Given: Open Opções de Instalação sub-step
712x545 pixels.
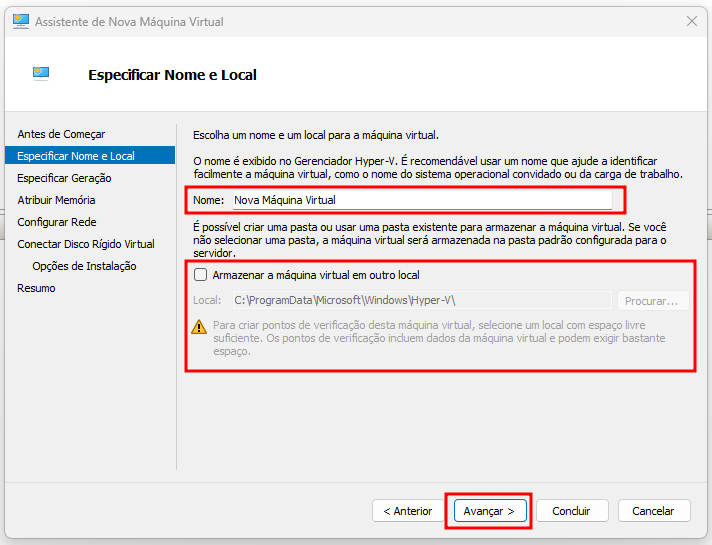Looking at the screenshot, I should [x=84, y=266].
